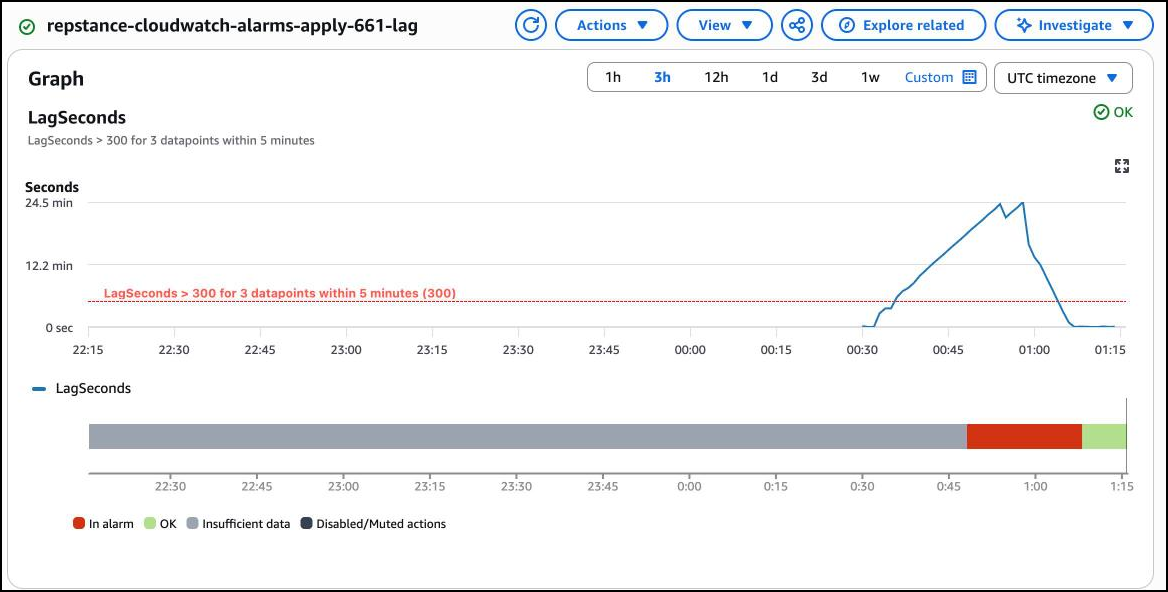Choose the 3d time range
Image resolution: width=1168 pixels, height=592 pixels.
819,77
